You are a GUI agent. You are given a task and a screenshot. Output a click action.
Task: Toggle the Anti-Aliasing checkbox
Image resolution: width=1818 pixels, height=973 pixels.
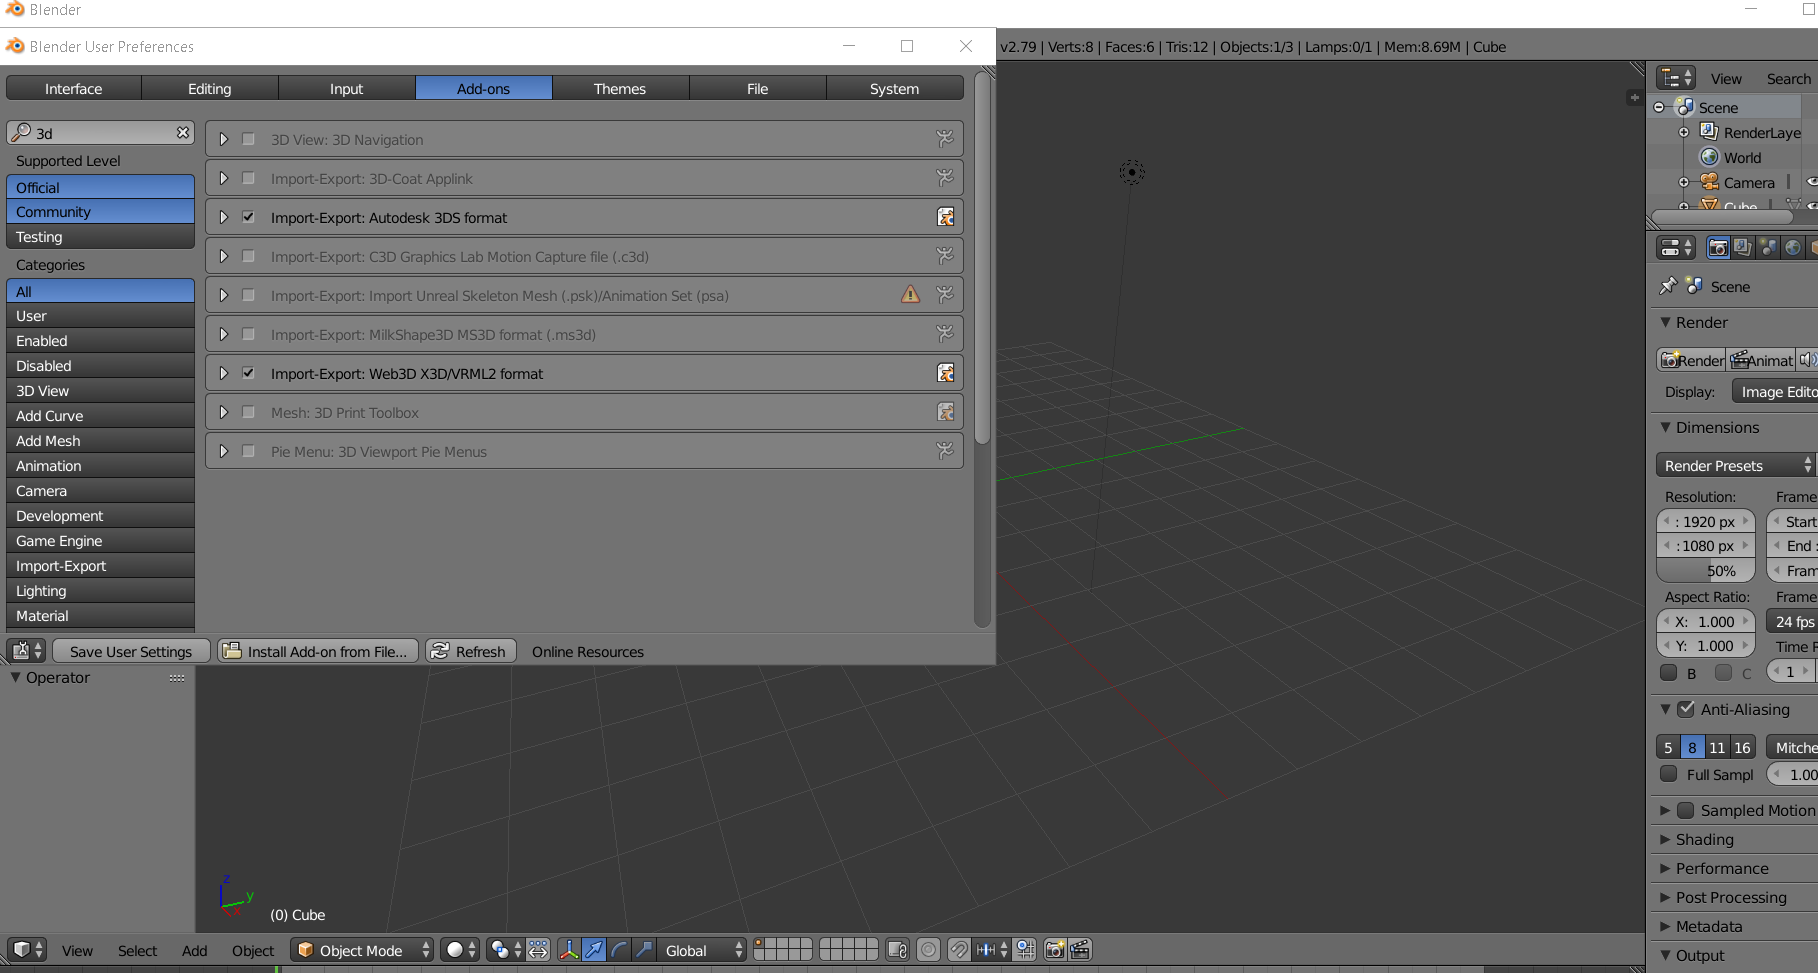click(x=1686, y=709)
